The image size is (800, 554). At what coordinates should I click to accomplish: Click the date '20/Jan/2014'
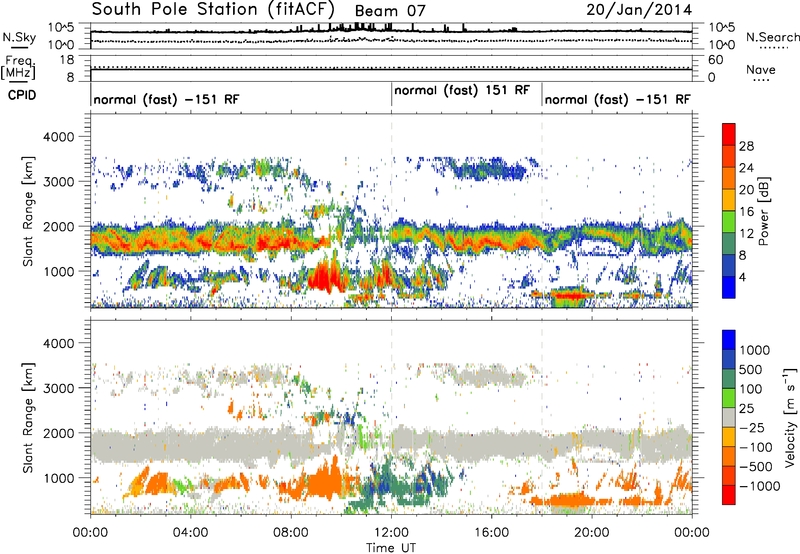click(x=639, y=10)
